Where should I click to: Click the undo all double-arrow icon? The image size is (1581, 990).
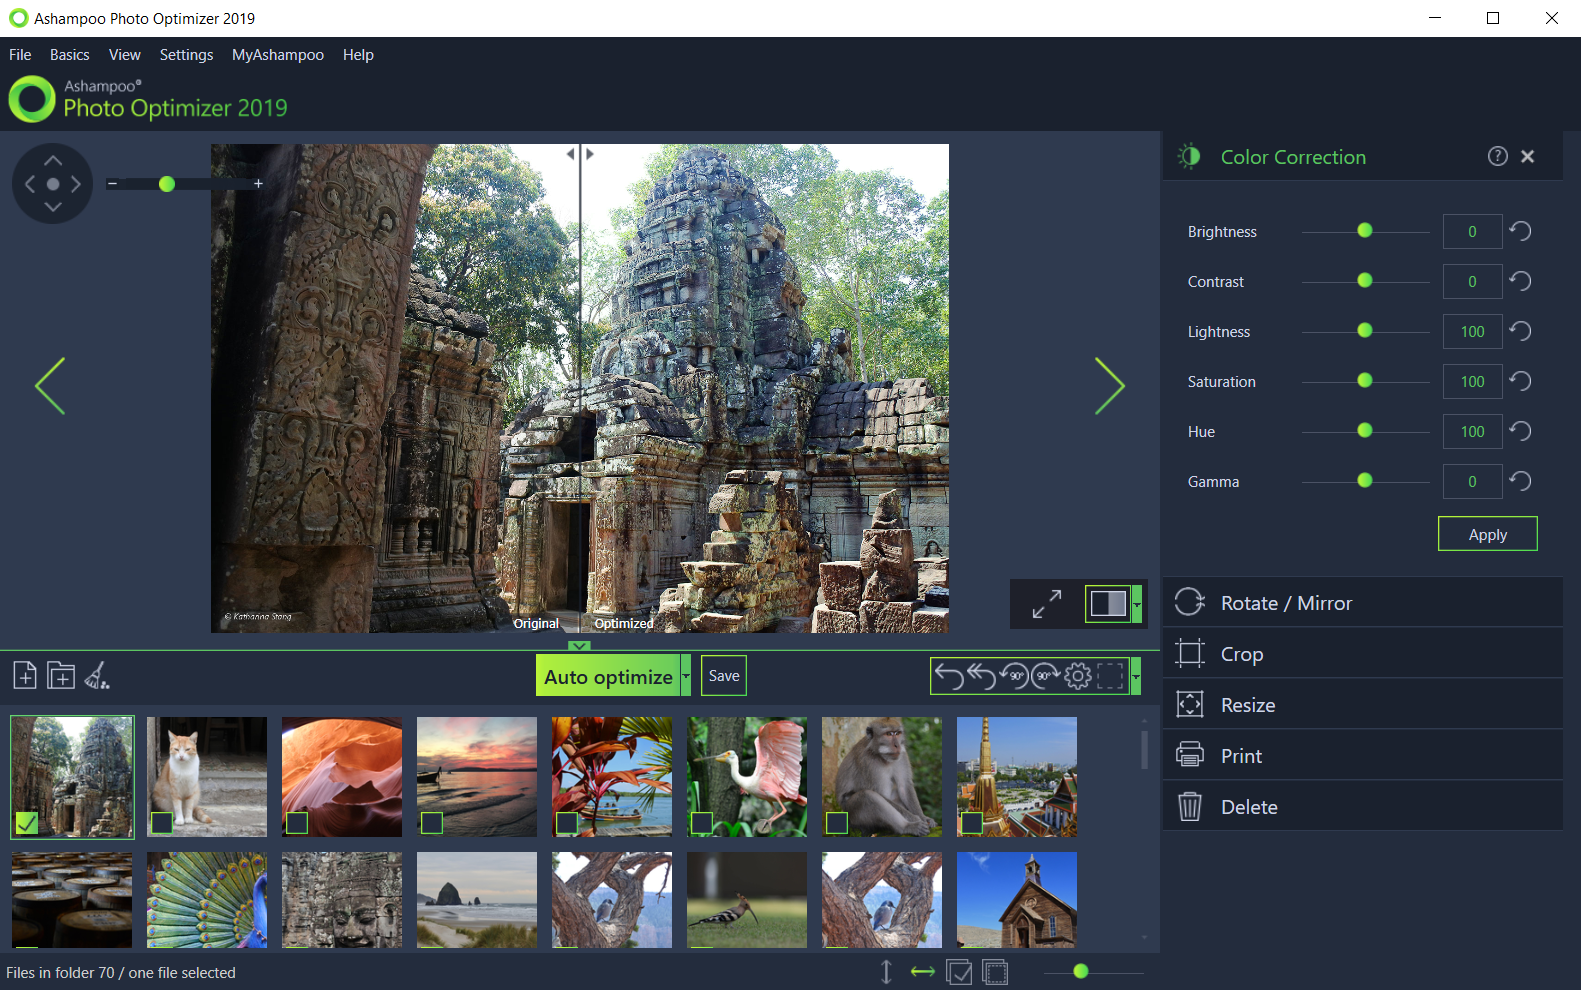[x=981, y=677]
